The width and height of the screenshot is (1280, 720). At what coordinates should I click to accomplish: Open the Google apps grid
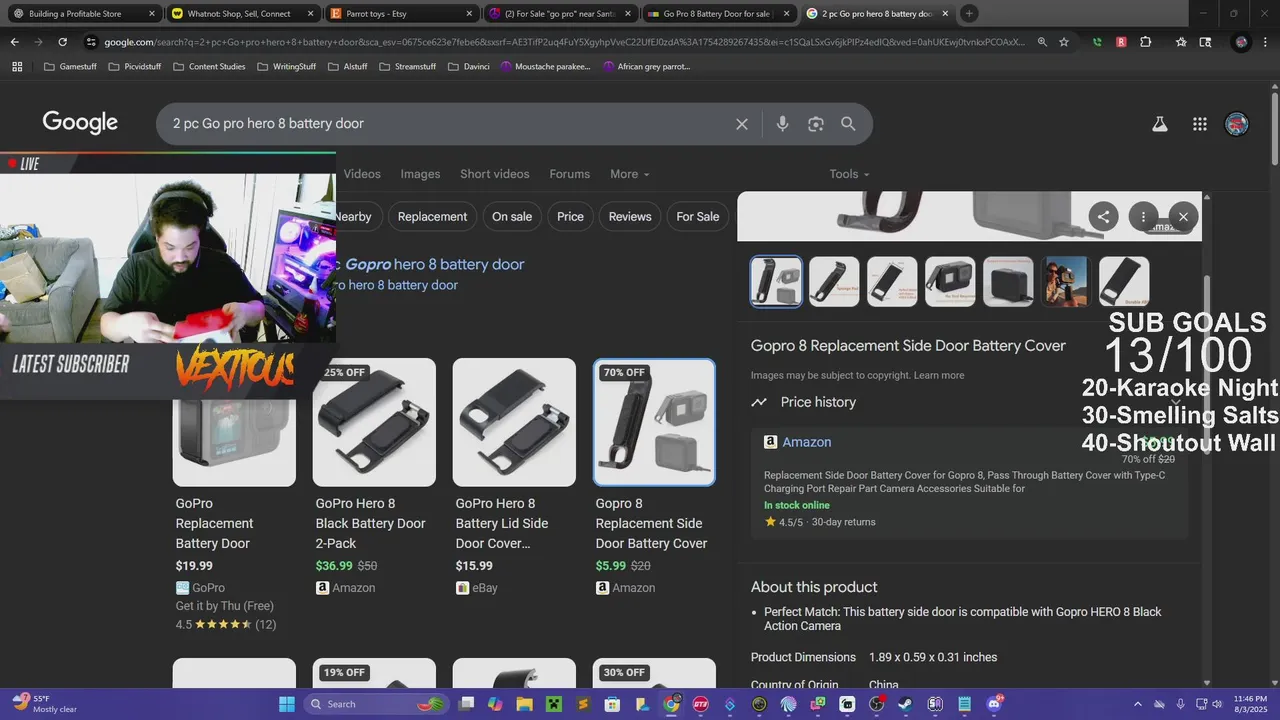click(1200, 124)
